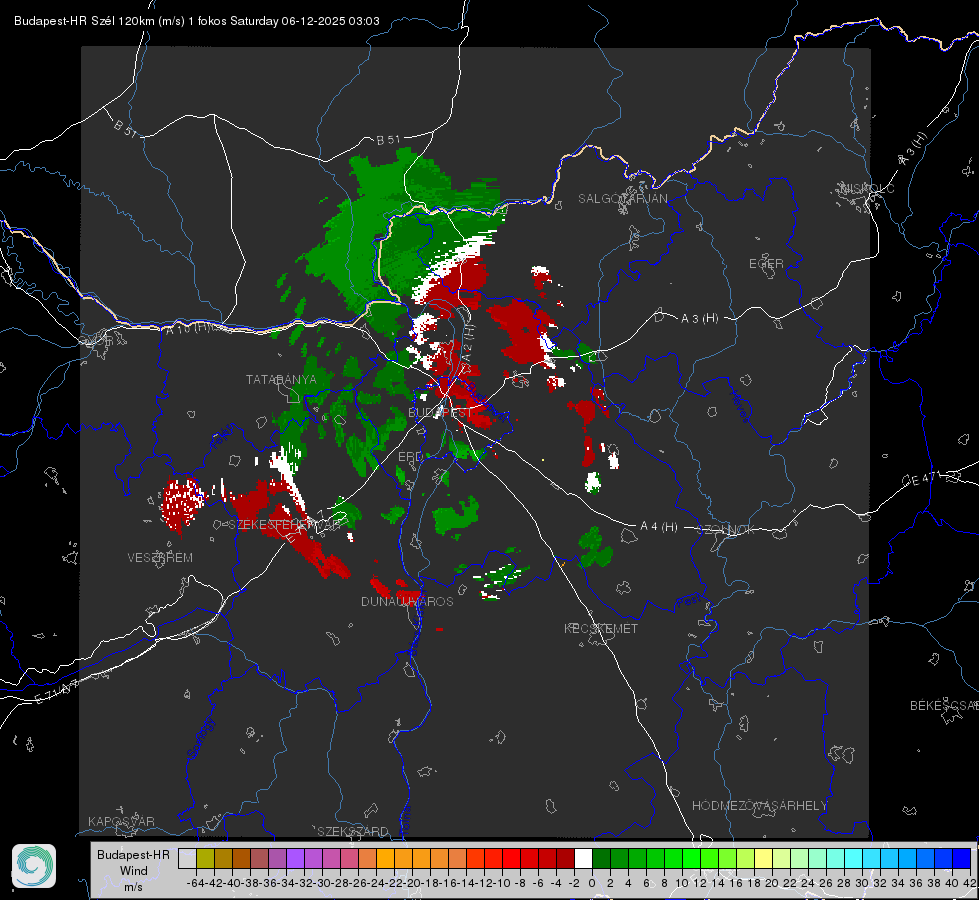Choose the bright red swatch between -10 and -8
Image resolution: width=979 pixels, height=900 pixels.
(x=511, y=859)
